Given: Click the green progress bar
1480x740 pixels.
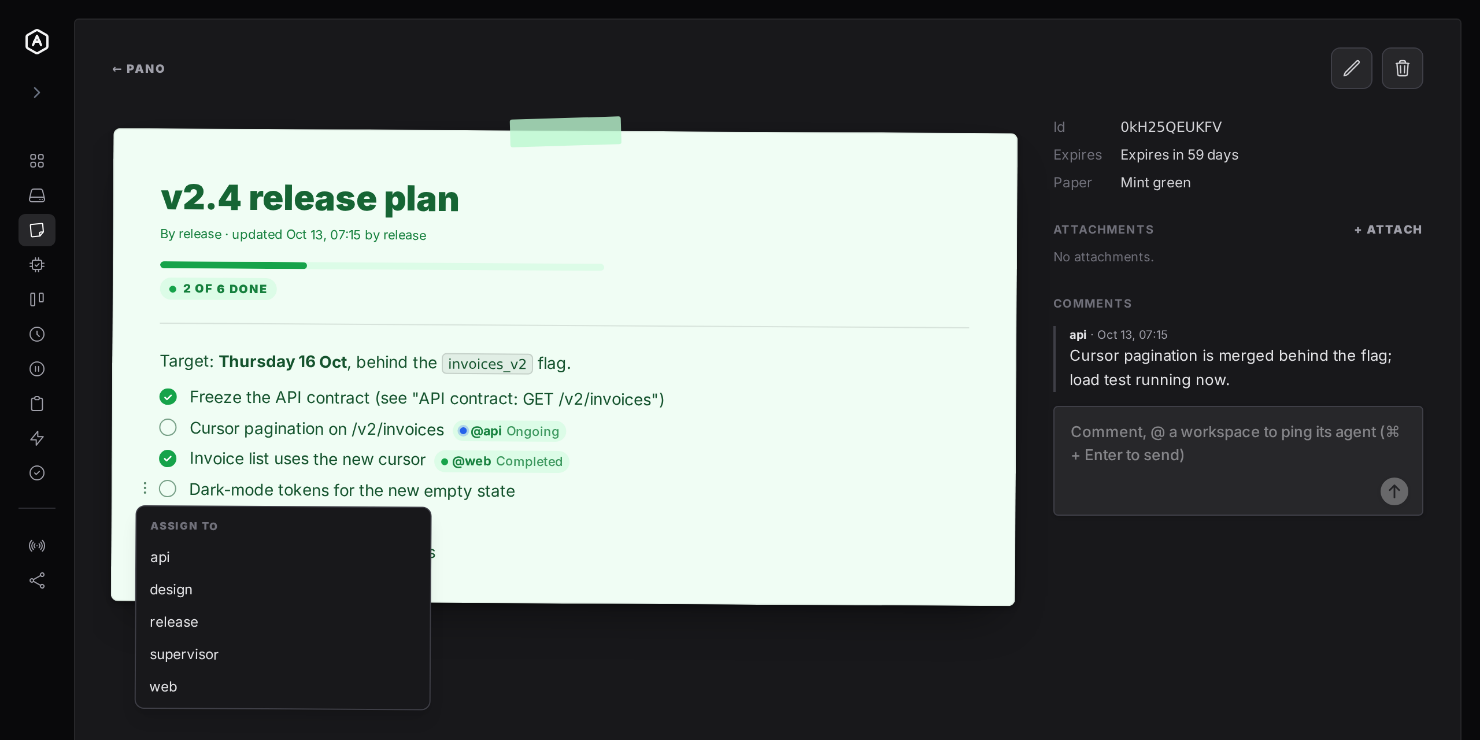Looking at the screenshot, I should click(x=382, y=266).
